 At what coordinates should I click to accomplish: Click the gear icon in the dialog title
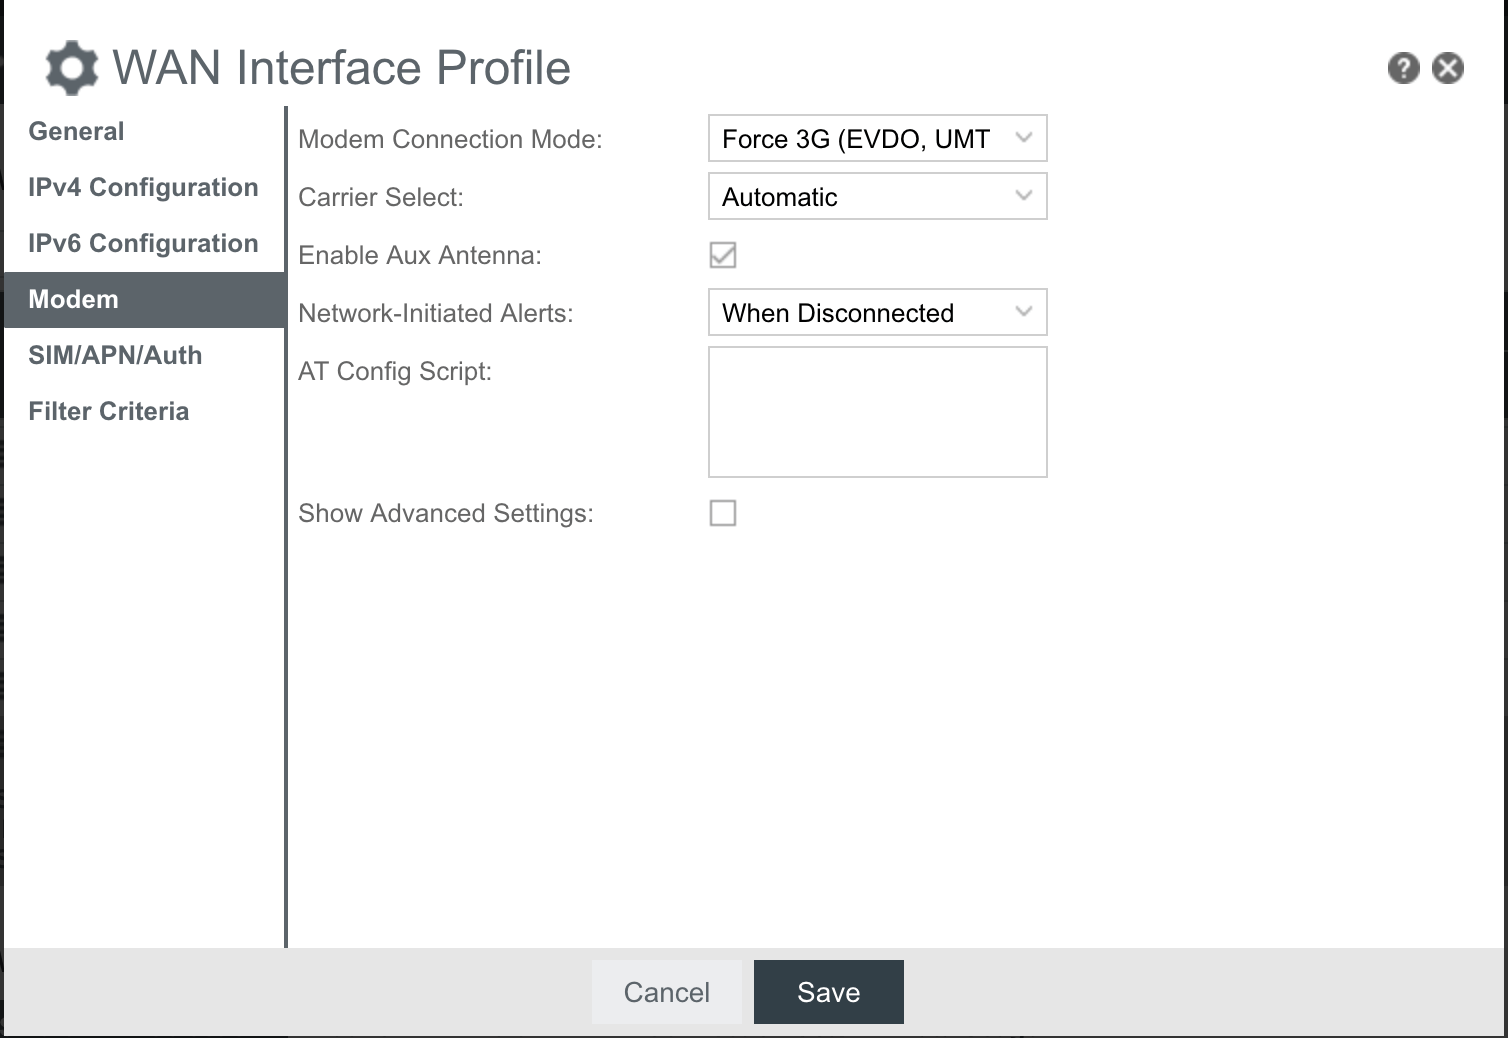click(69, 67)
